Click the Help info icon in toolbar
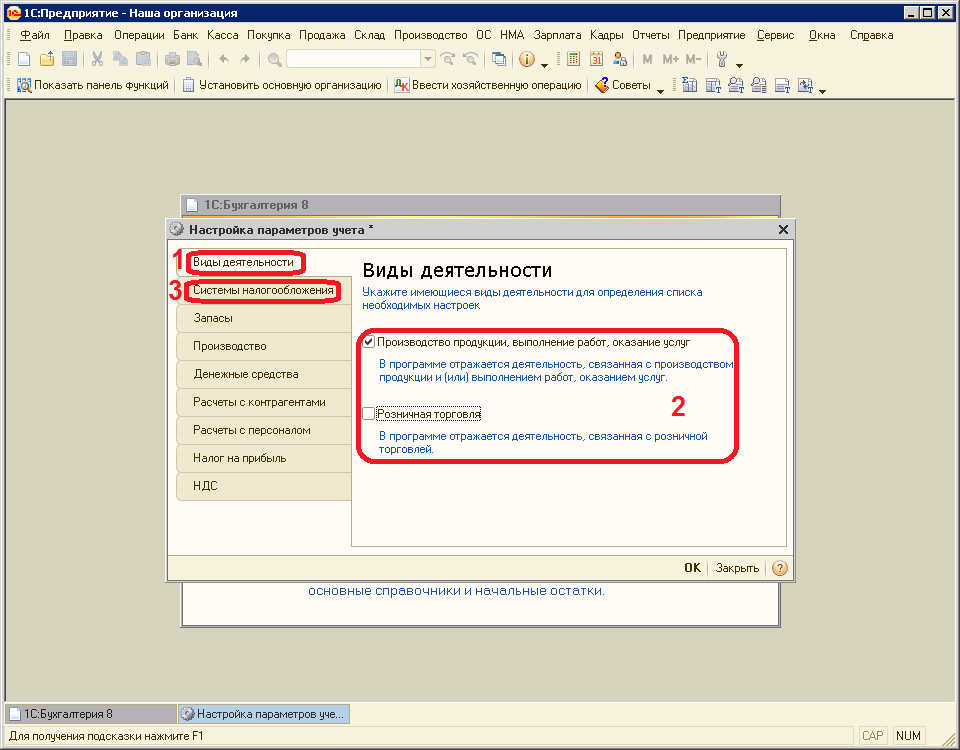The height and width of the screenshot is (750, 960). click(x=527, y=59)
